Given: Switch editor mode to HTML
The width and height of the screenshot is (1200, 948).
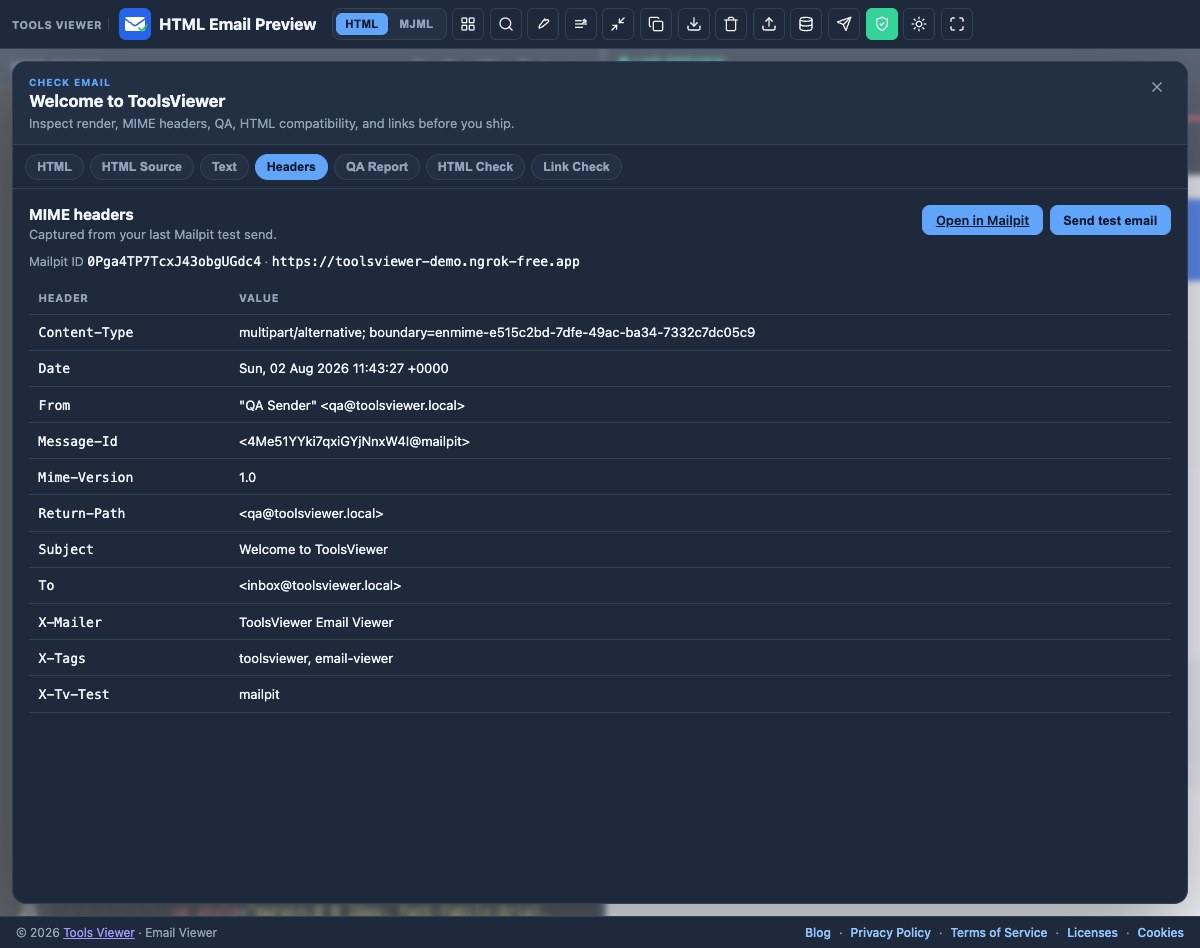Looking at the screenshot, I should 361,24.
